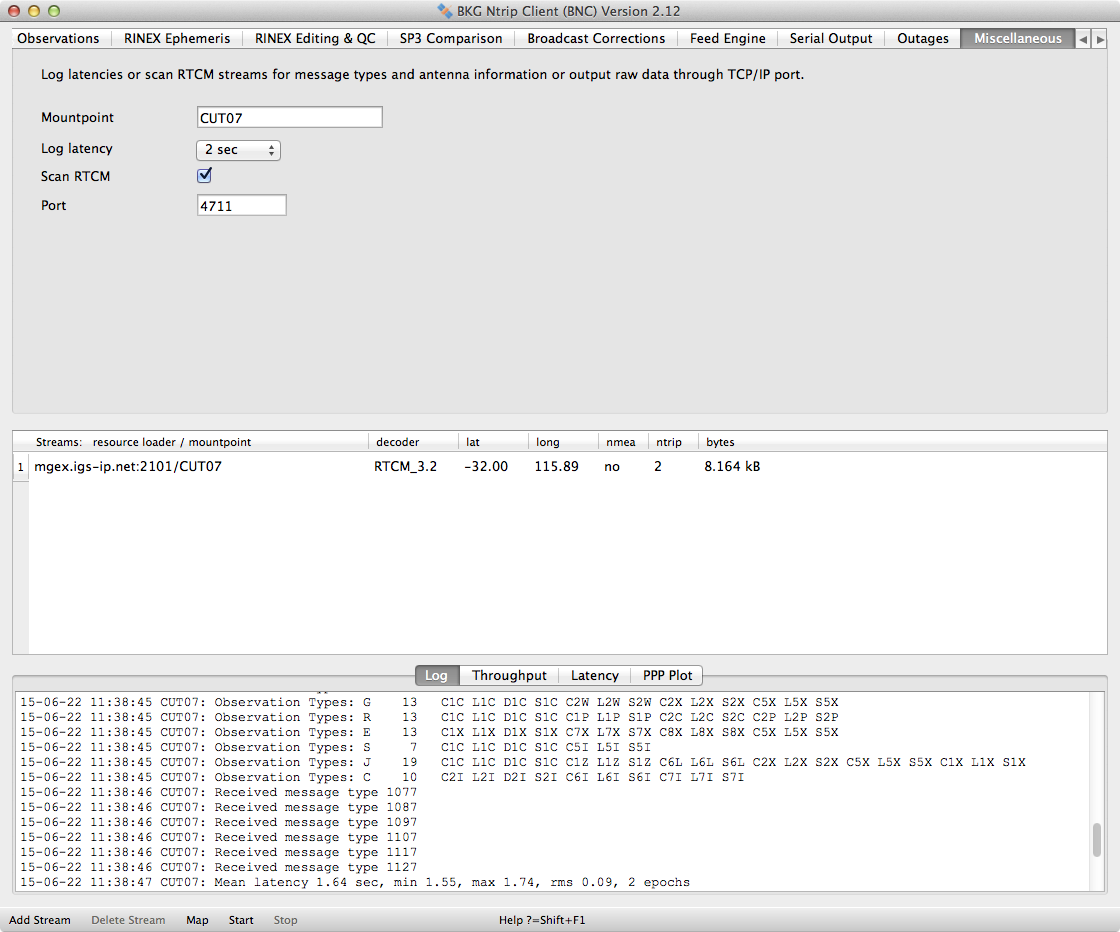Show the Throughput tab
Image resolution: width=1120 pixels, height=932 pixels.
point(509,675)
